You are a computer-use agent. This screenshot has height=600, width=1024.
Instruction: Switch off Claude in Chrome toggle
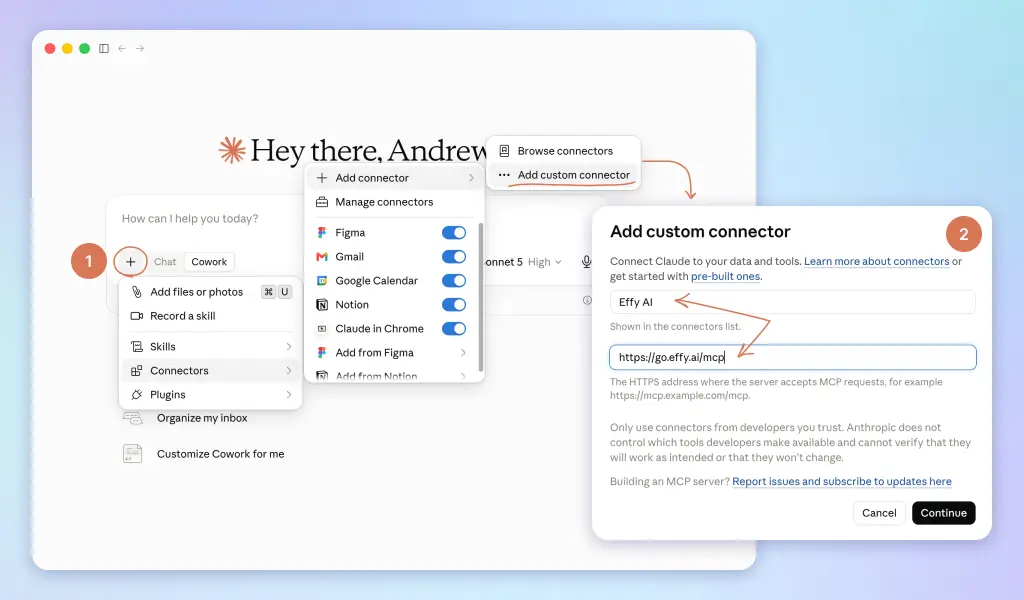click(x=454, y=328)
